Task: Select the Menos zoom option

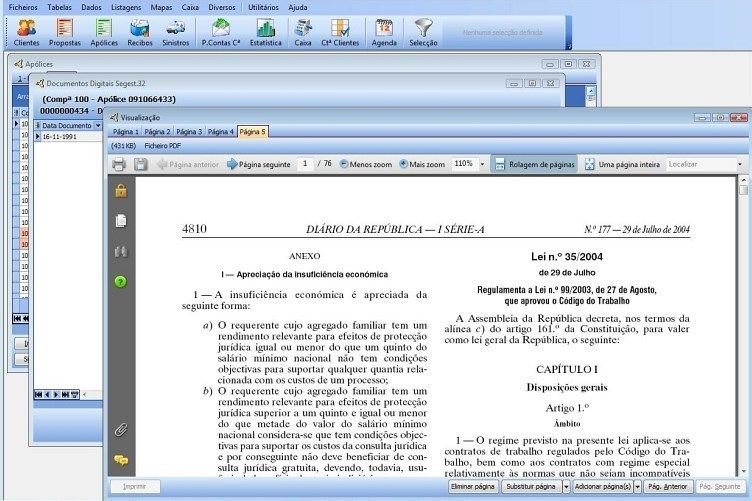Action: [x=366, y=164]
